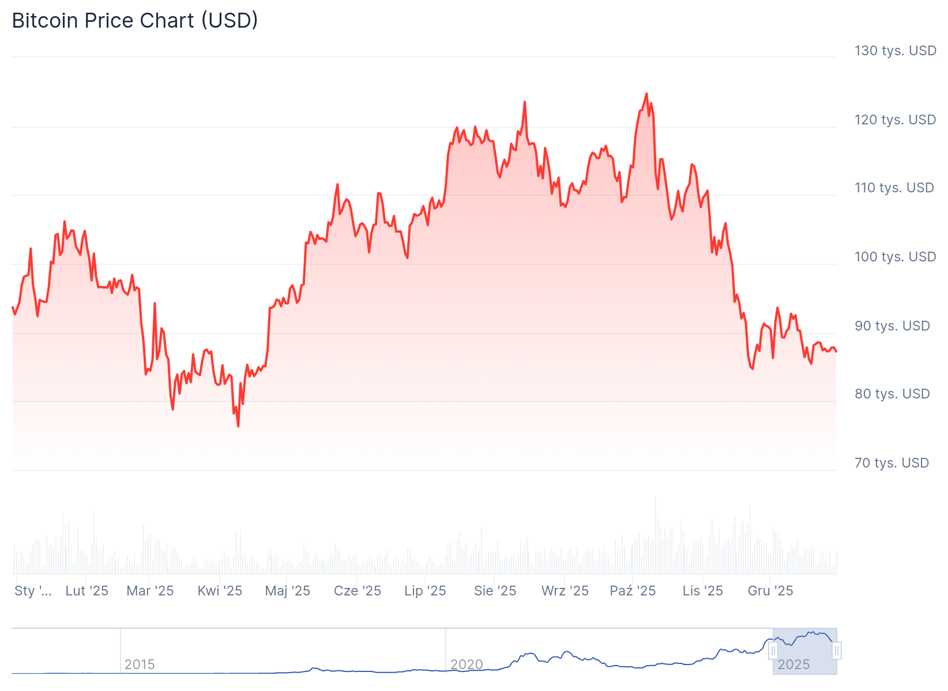Click the Lip '25 month label
Image resolution: width=948 pixels, height=691 pixels.
click(425, 591)
